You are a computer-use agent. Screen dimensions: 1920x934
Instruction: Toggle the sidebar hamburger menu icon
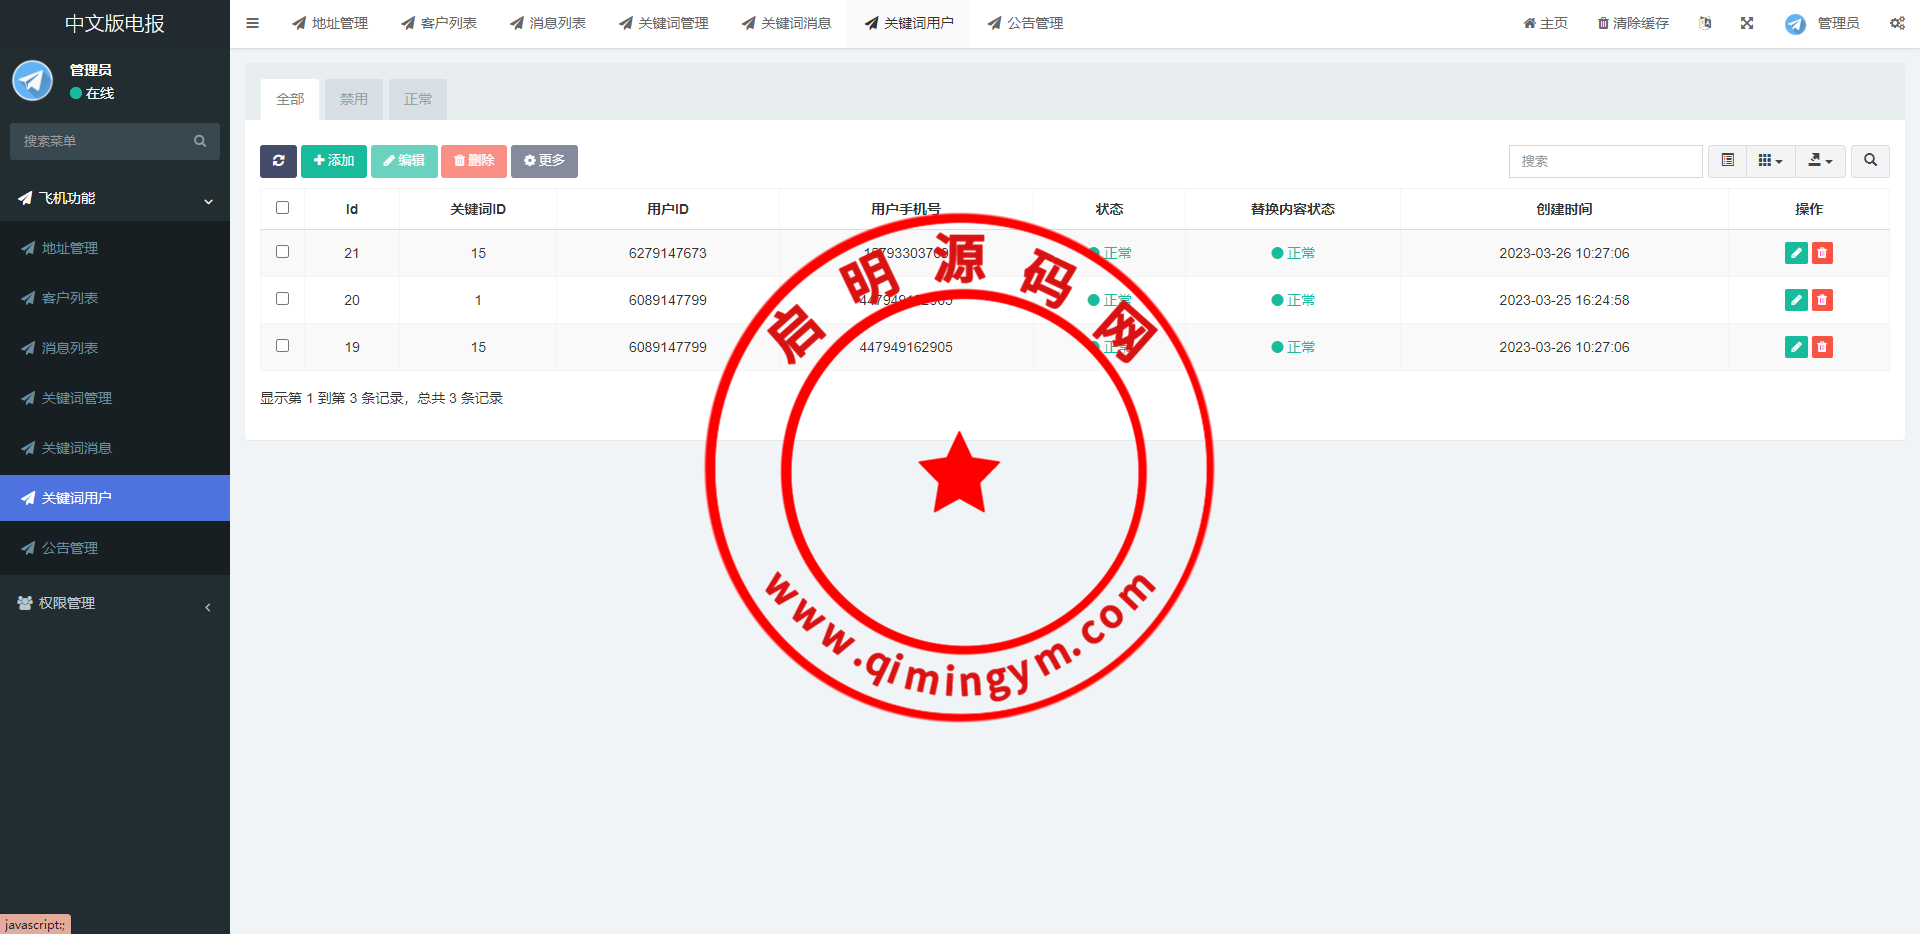pos(253,23)
